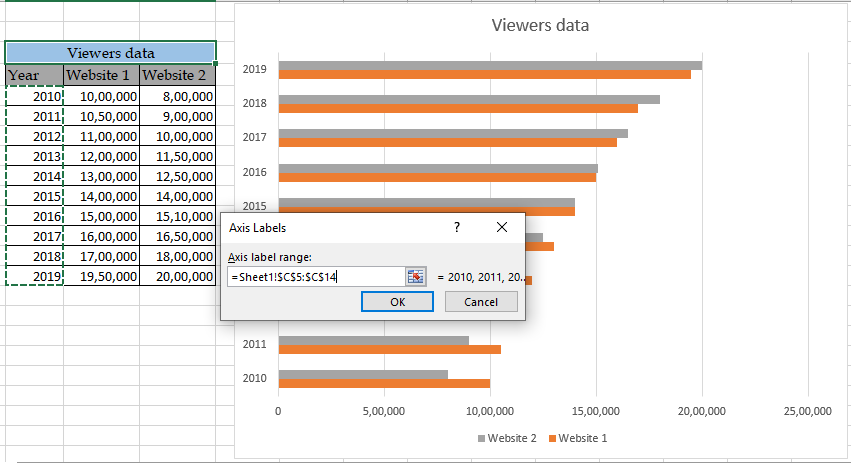Select the 2018 vertical axis label
851x463 pixels.
coord(254,103)
